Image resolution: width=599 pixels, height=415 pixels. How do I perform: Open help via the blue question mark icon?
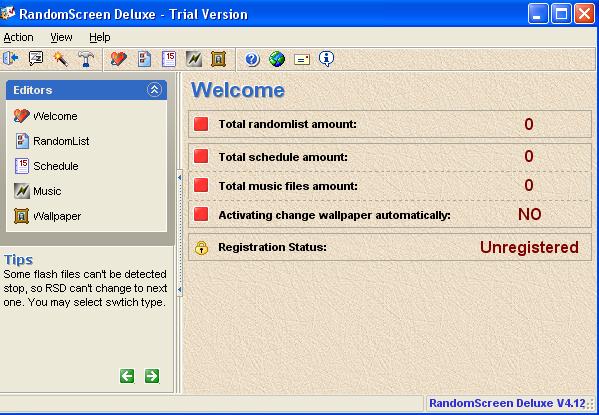252,59
